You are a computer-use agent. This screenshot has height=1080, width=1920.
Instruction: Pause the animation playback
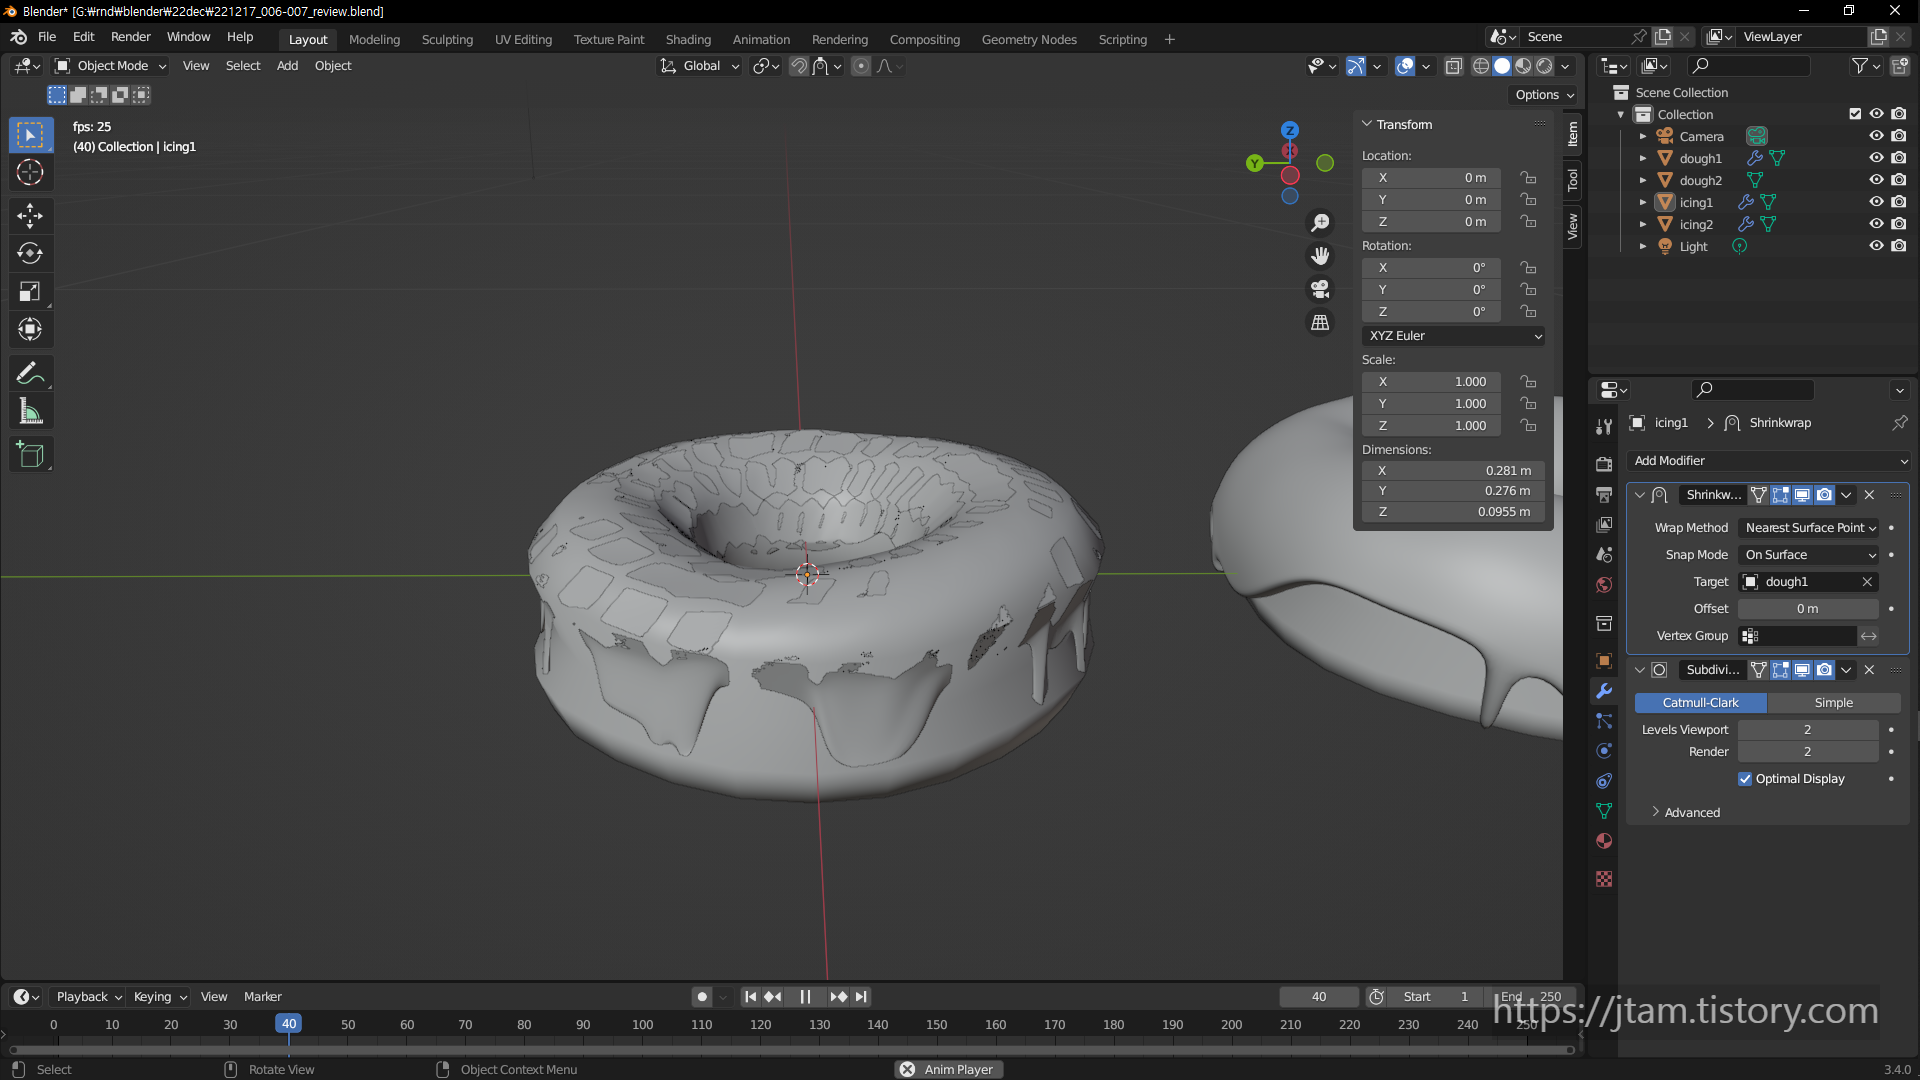[x=805, y=997]
